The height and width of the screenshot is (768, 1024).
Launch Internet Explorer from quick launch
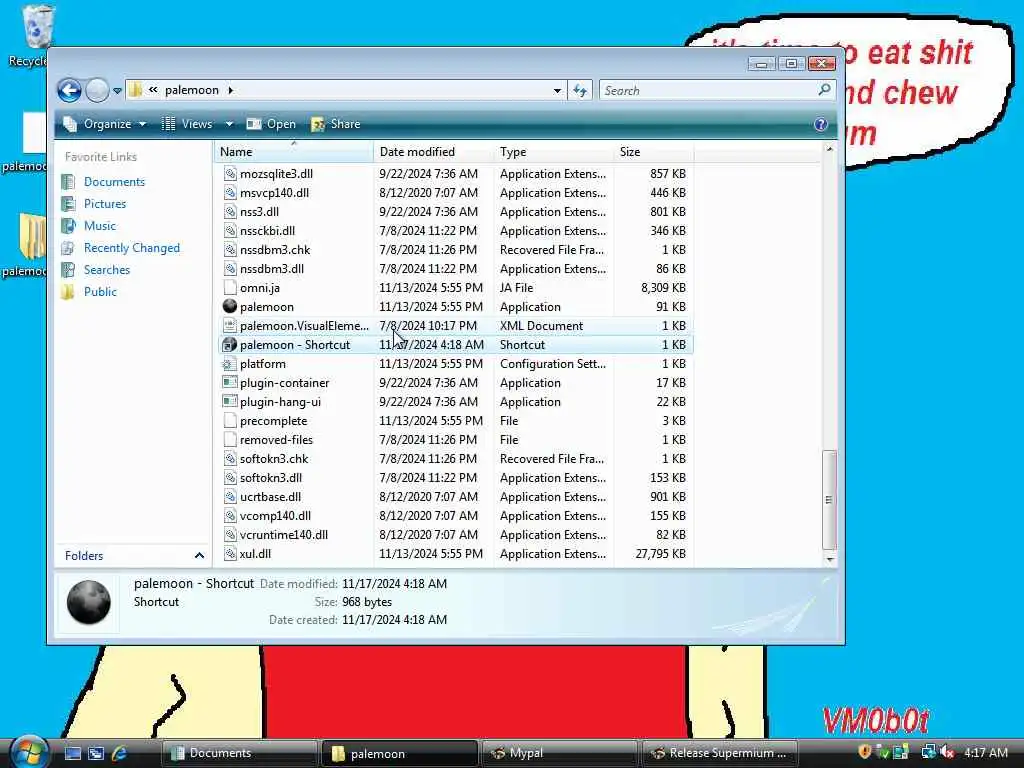pos(120,753)
